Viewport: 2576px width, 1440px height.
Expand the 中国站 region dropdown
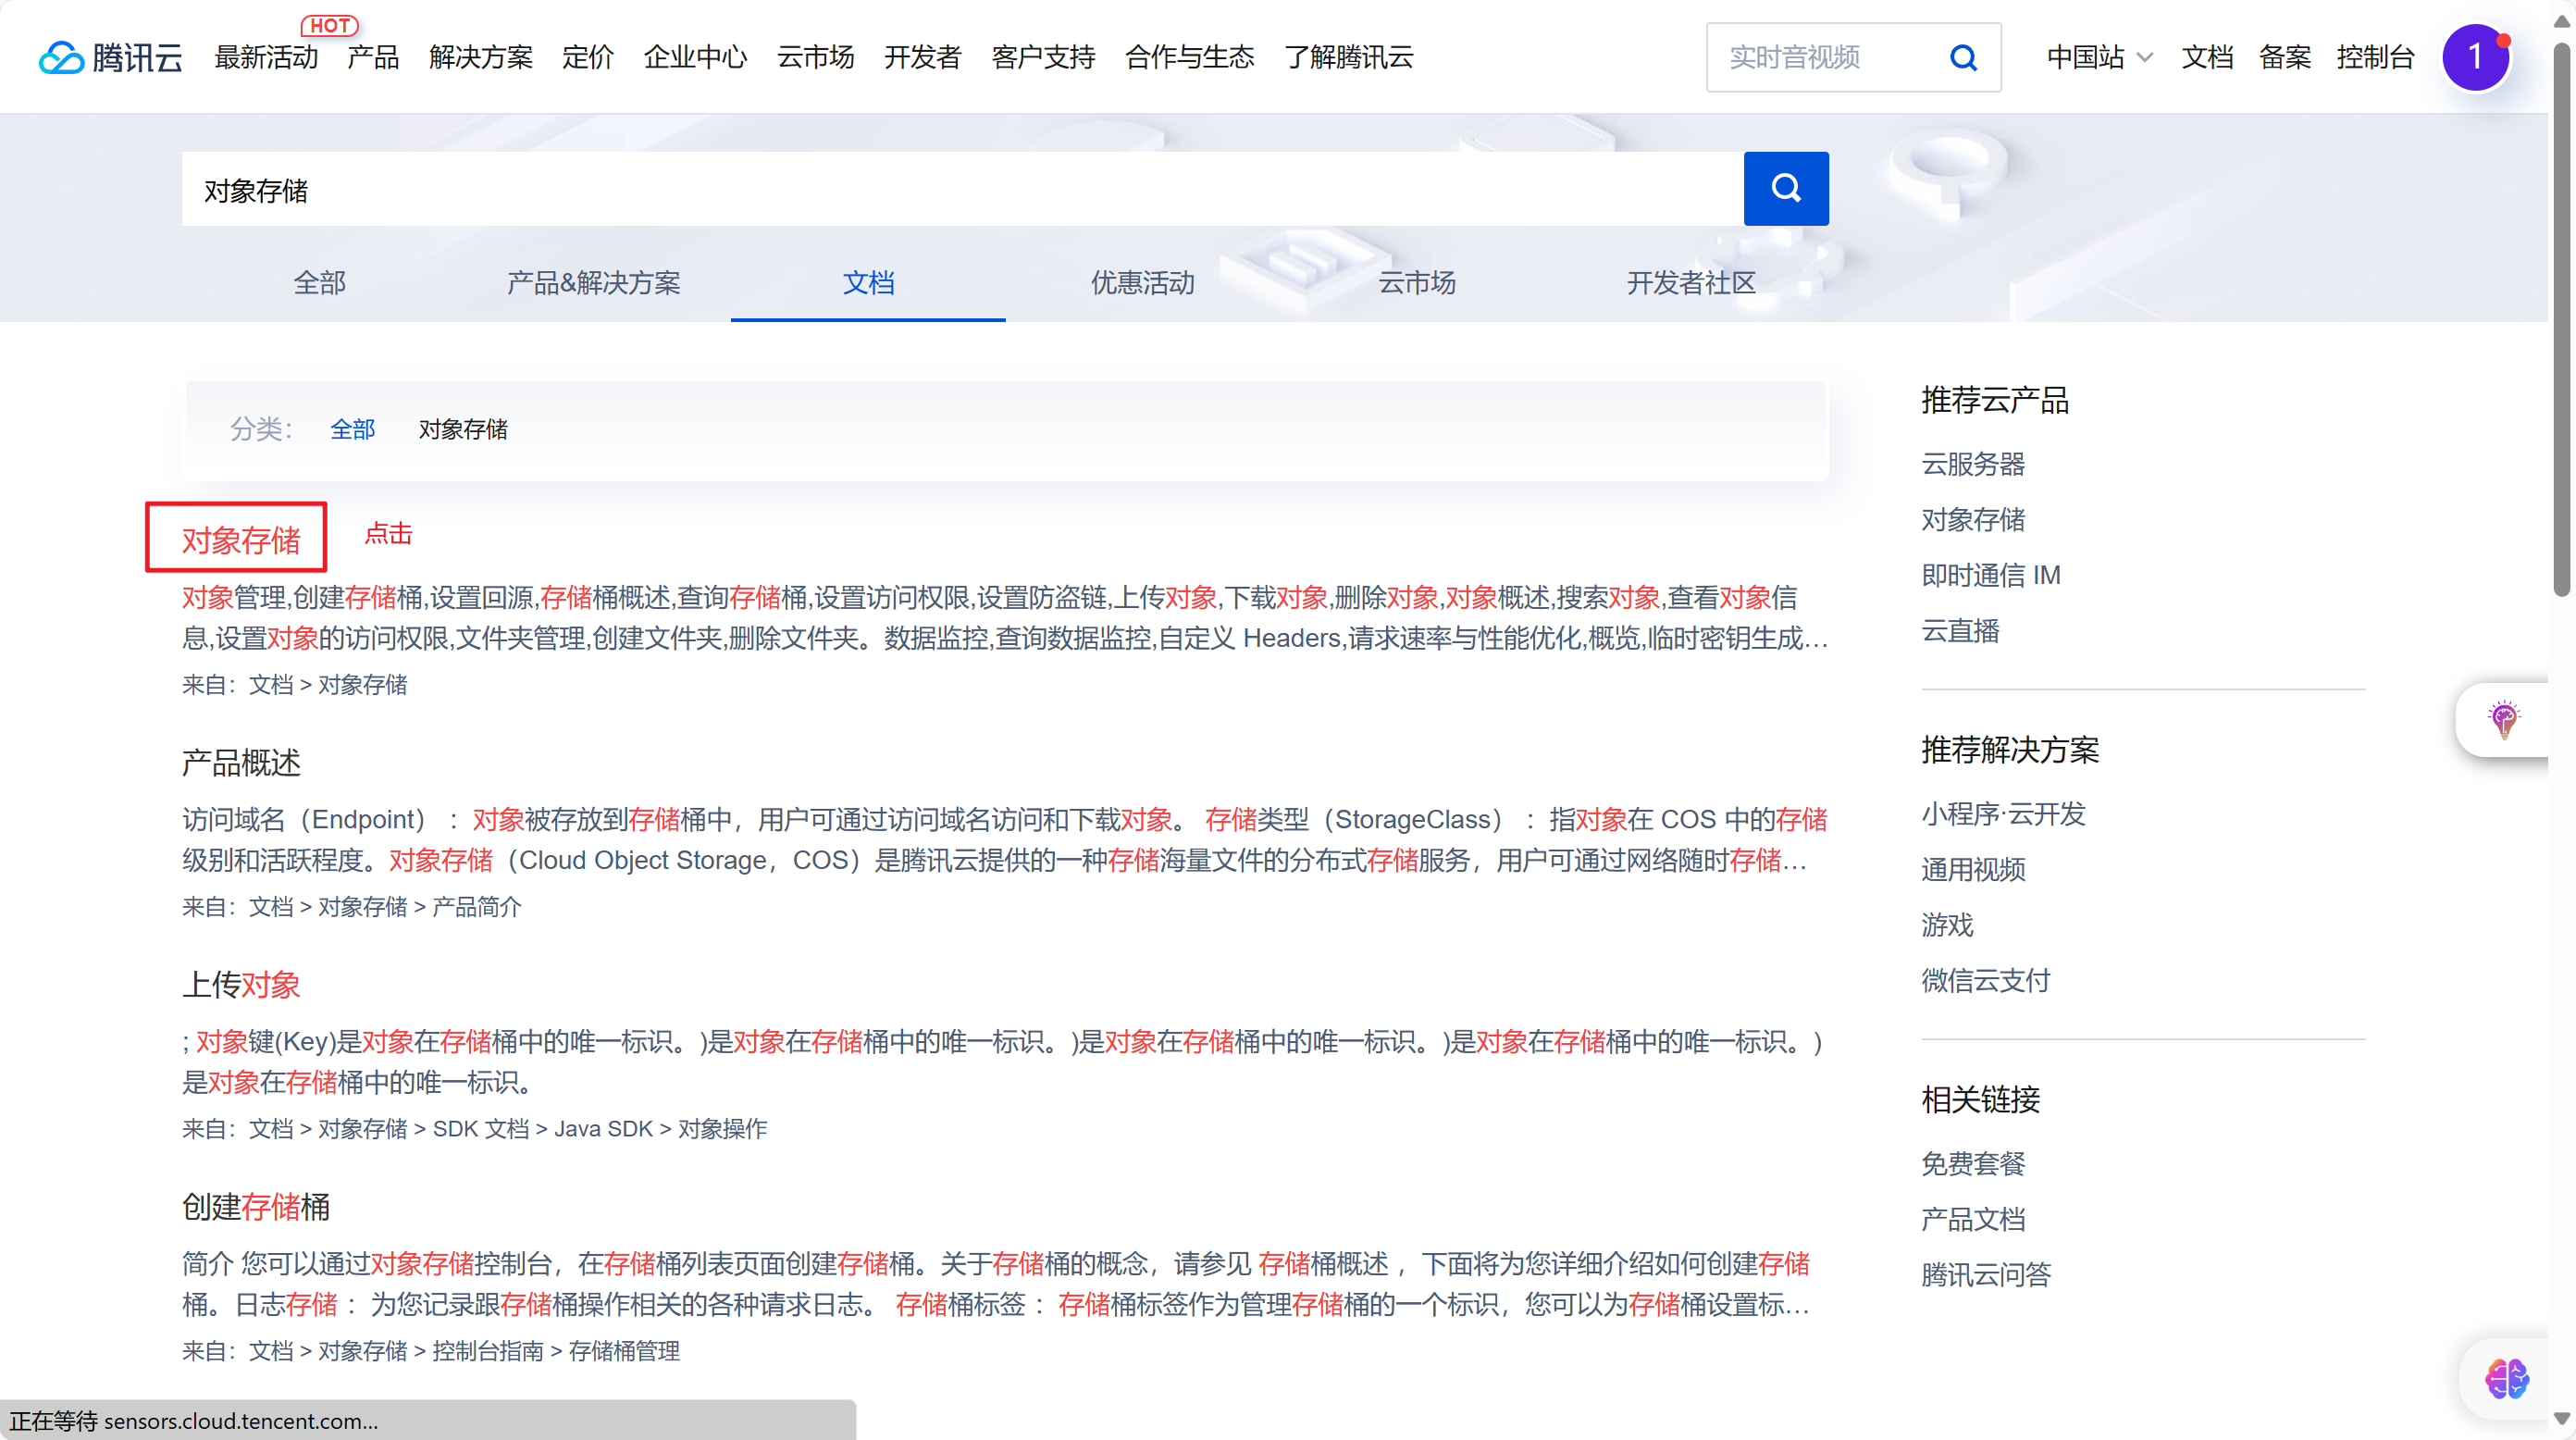pyautogui.click(x=2099, y=57)
